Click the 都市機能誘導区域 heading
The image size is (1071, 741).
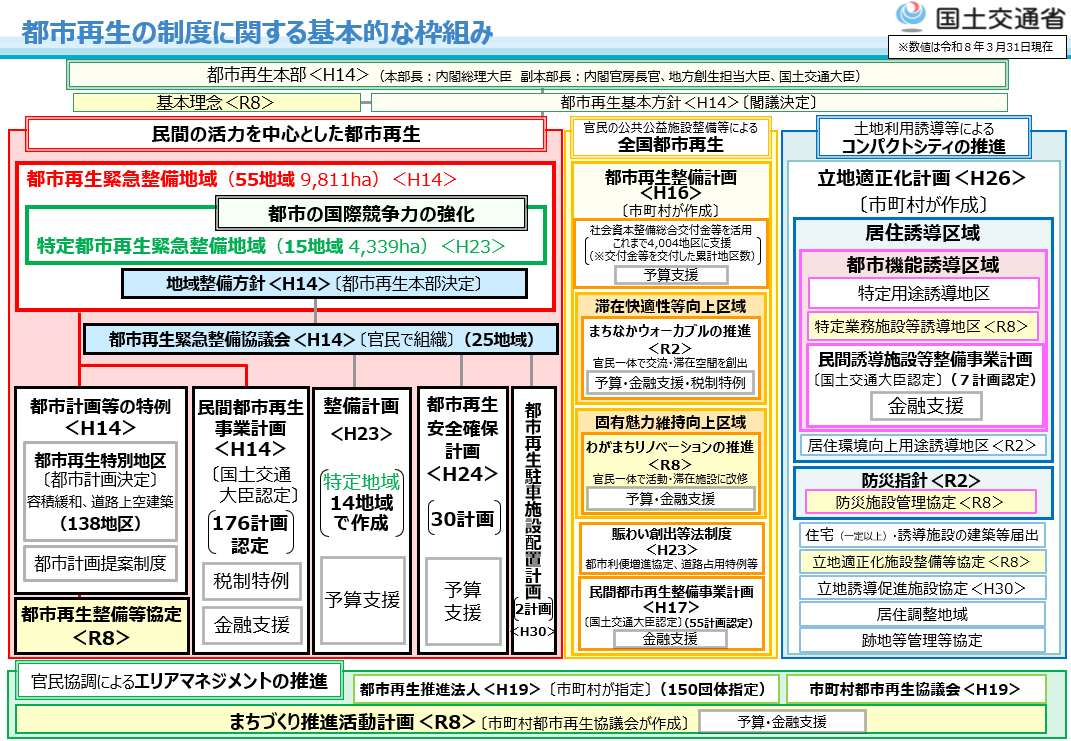(x=922, y=265)
